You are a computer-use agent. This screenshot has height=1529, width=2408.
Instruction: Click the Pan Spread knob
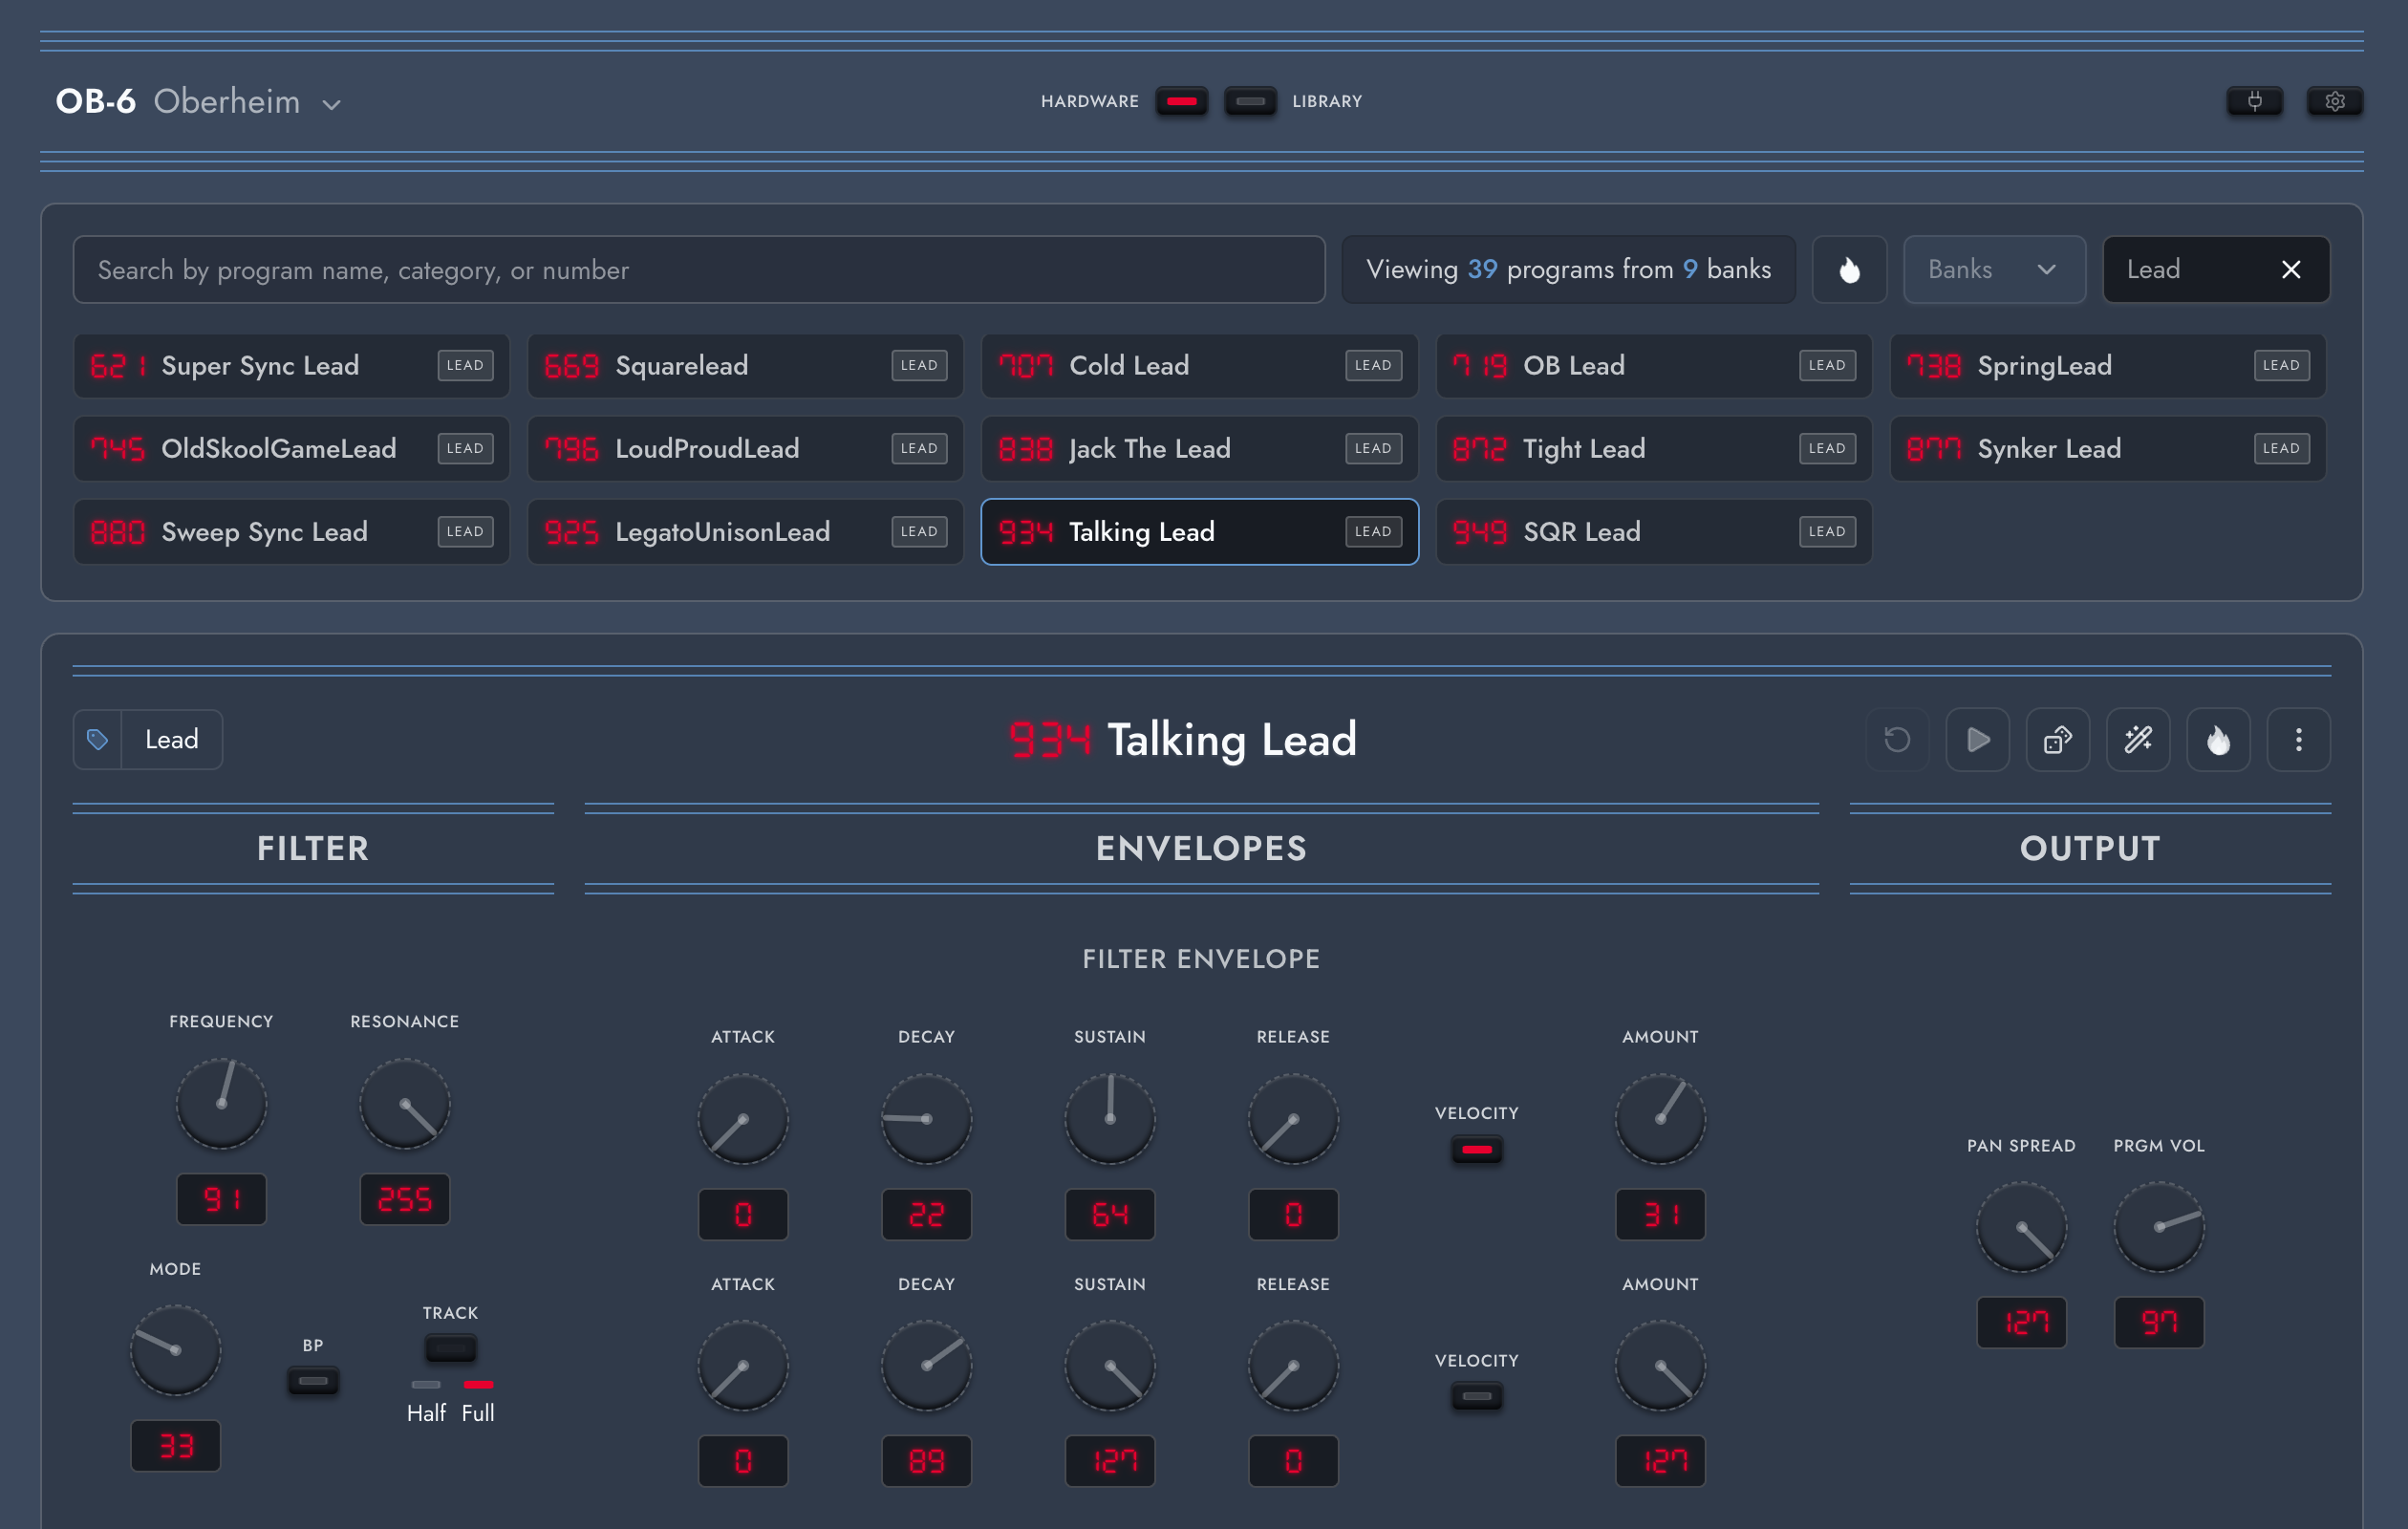pos(2021,1227)
